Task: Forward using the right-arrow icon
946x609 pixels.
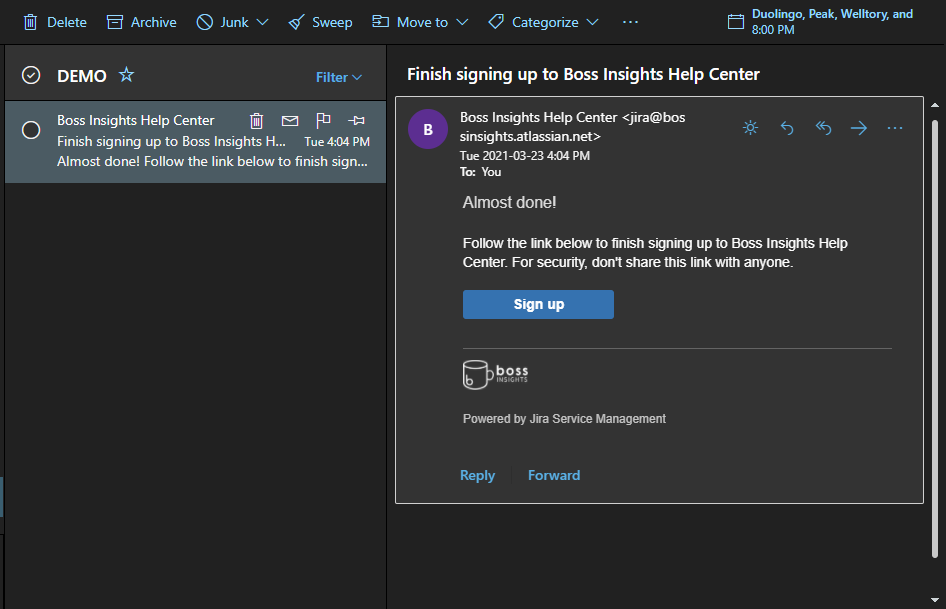Action: click(x=859, y=128)
